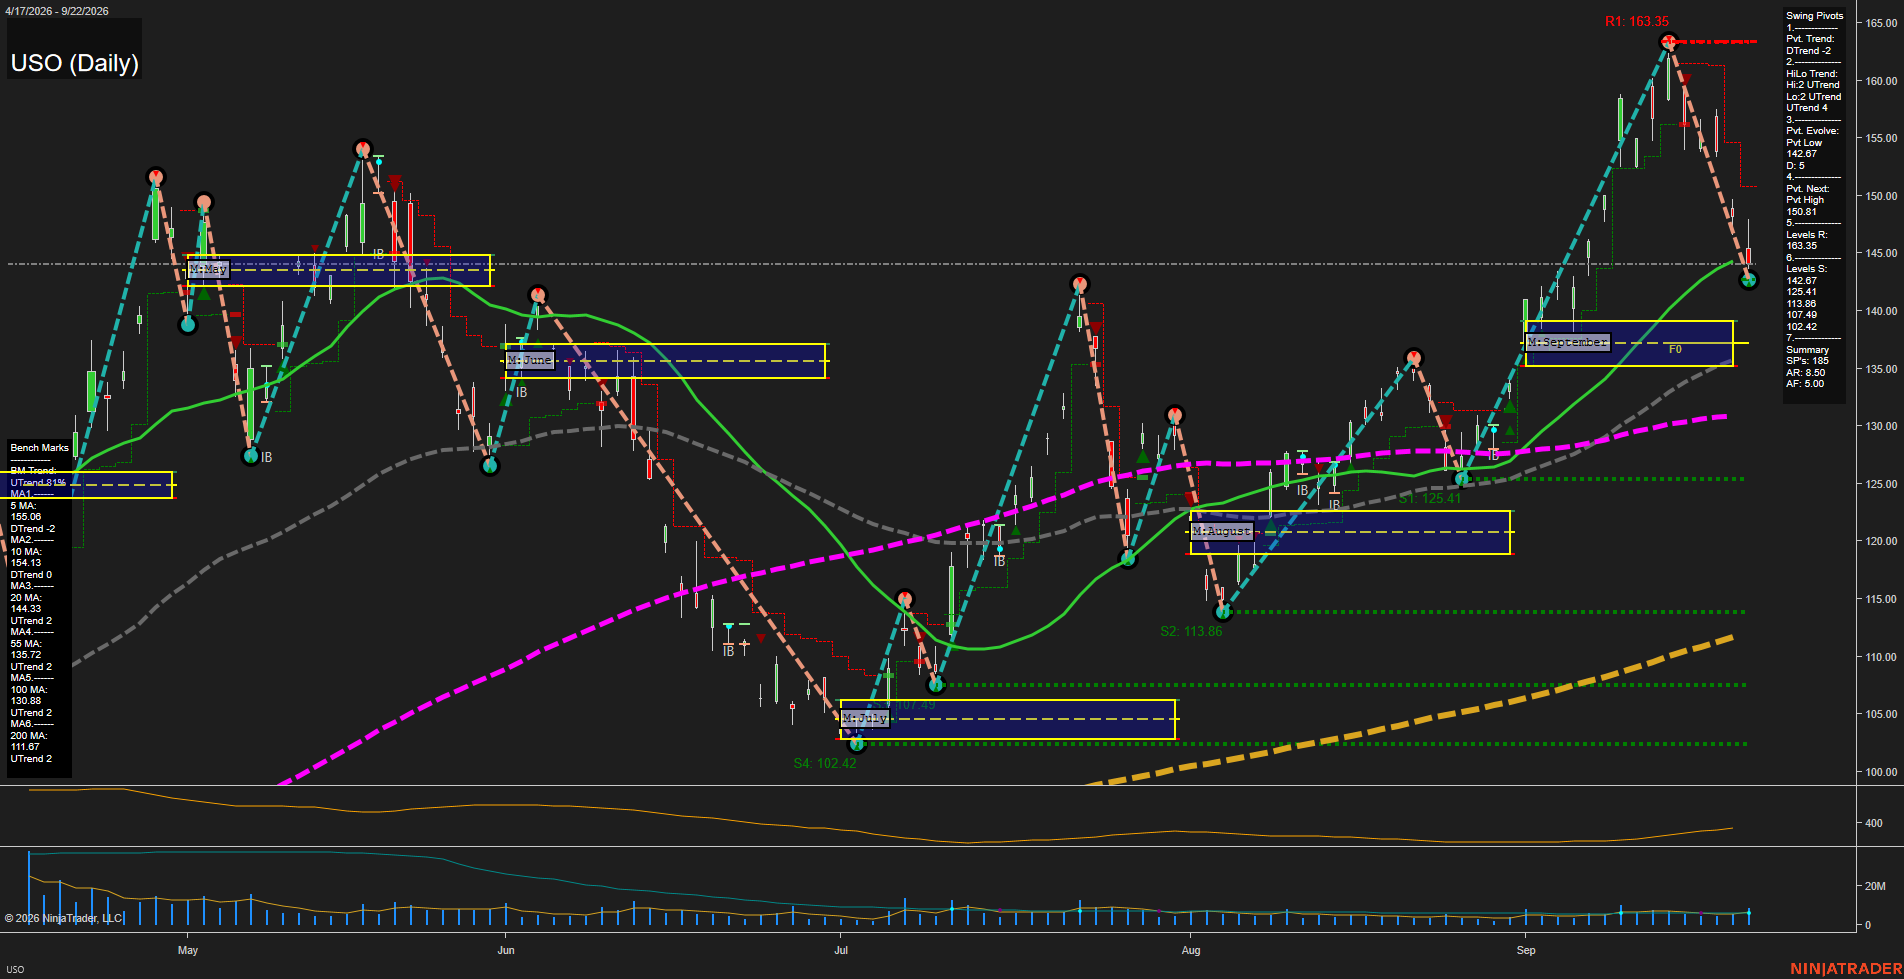Click "Levels R:" in Swing Pivots panel
The height and width of the screenshot is (979, 1904).
coord(1807,235)
